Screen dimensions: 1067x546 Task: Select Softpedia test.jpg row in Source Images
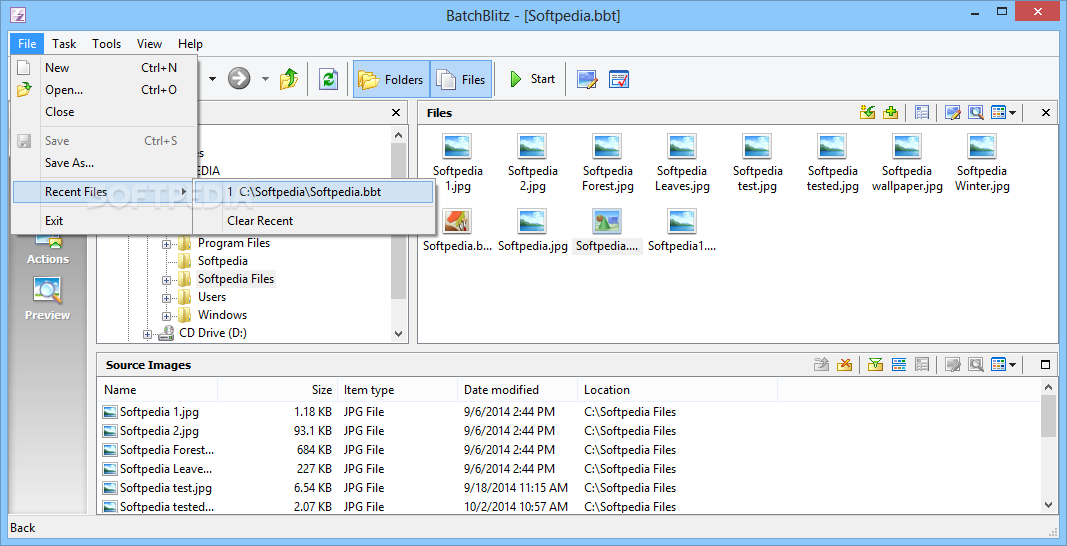tap(568, 488)
